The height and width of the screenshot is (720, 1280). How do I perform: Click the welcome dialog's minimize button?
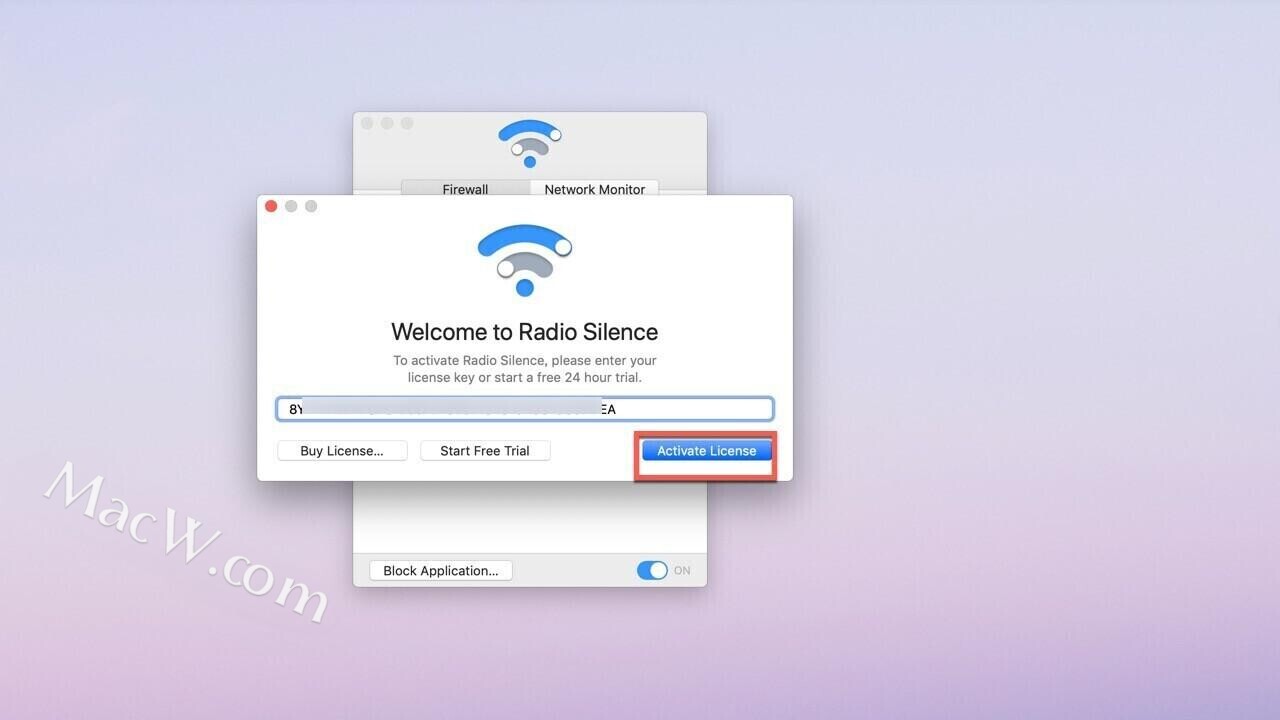(x=291, y=206)
